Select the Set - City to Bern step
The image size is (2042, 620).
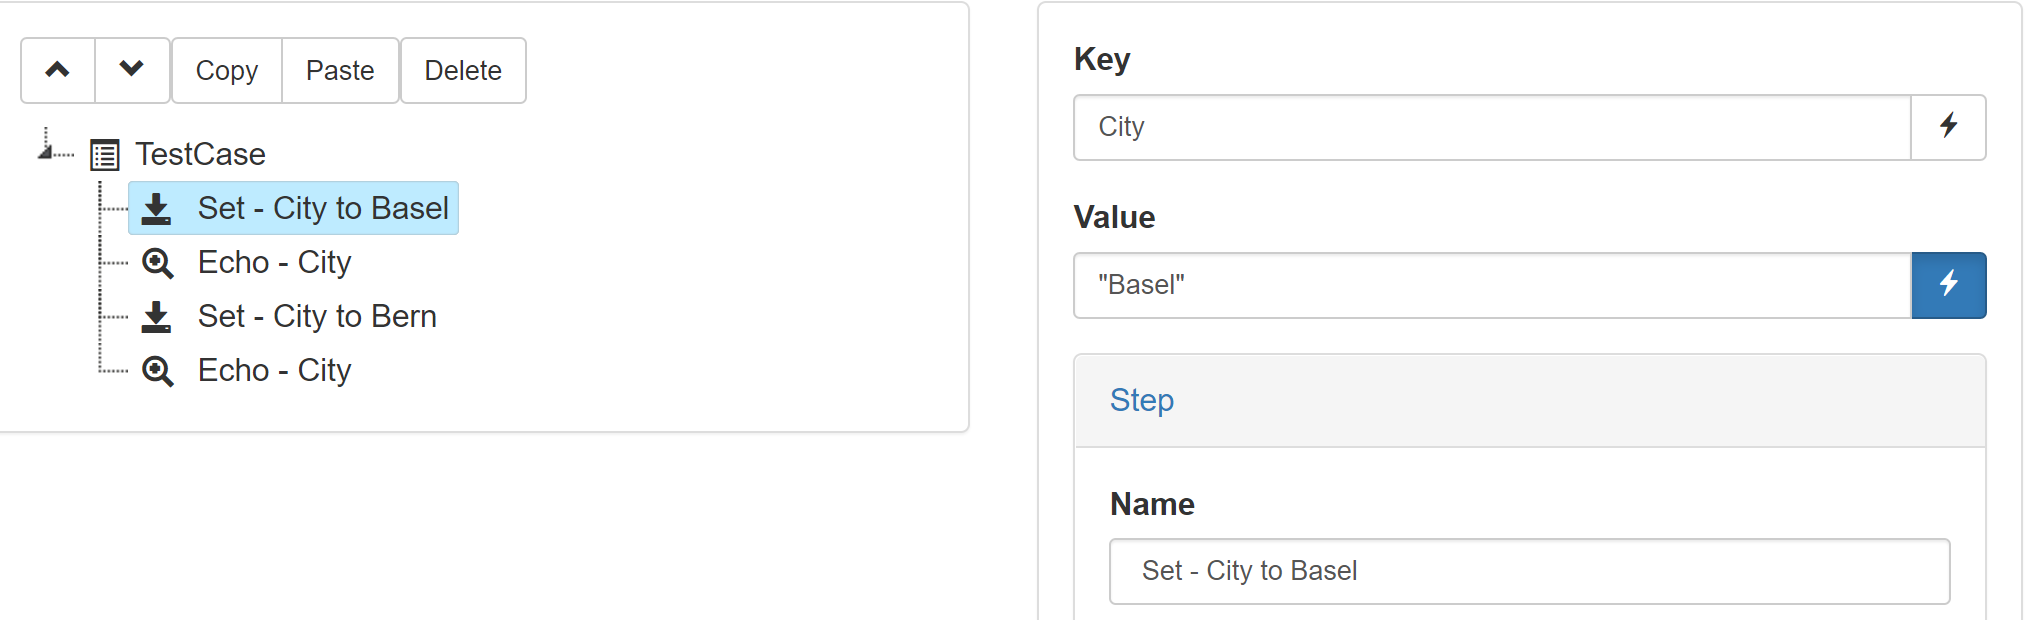point(317,316)
